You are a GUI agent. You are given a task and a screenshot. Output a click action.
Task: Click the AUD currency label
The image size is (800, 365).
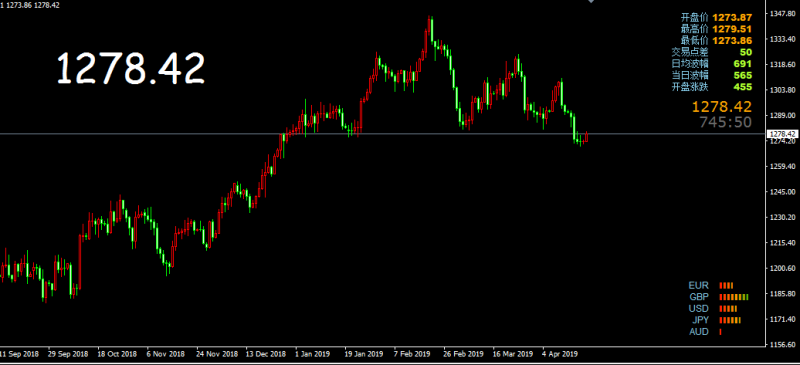(x=698, y=332)
